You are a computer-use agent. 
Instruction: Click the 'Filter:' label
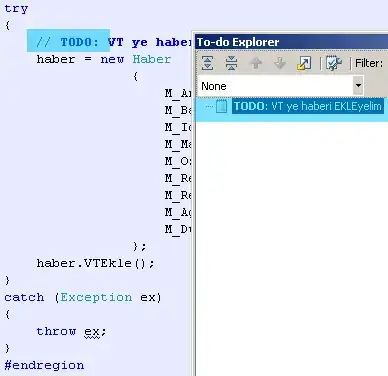point(369,63)
